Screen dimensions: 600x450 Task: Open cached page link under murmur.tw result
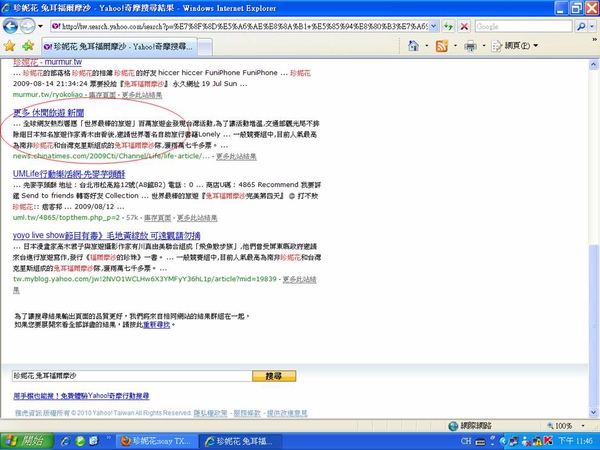(x=103, y=95)
